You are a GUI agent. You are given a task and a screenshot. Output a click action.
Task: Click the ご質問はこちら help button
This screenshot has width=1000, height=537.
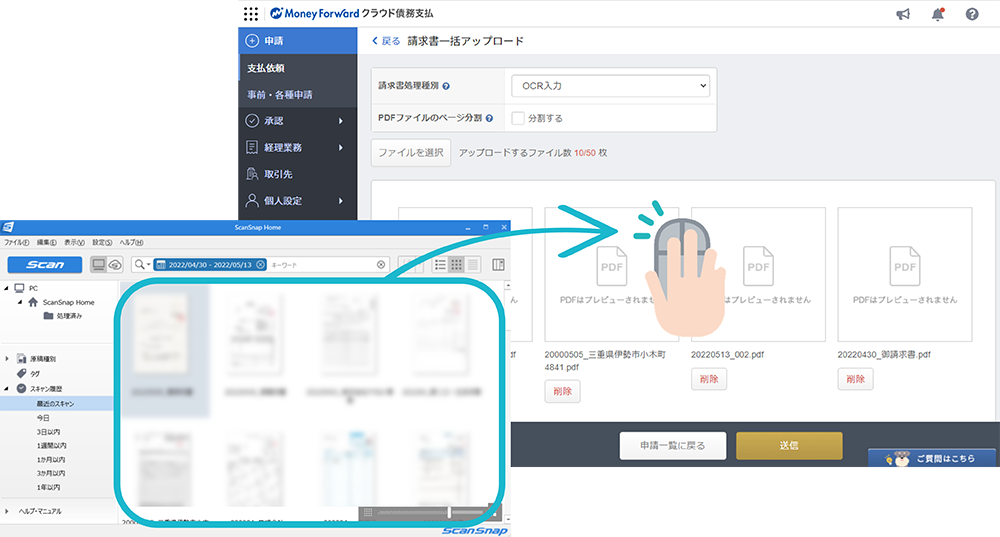point(932,458)
